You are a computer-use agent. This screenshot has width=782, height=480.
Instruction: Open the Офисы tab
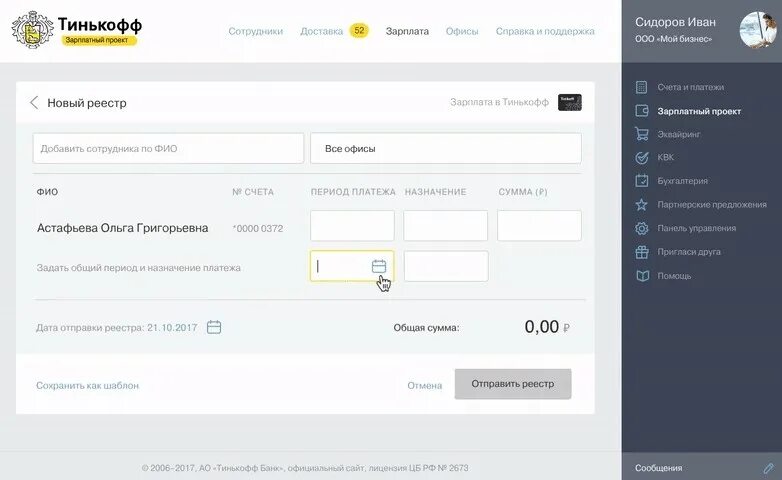click(x=462, y=31)
